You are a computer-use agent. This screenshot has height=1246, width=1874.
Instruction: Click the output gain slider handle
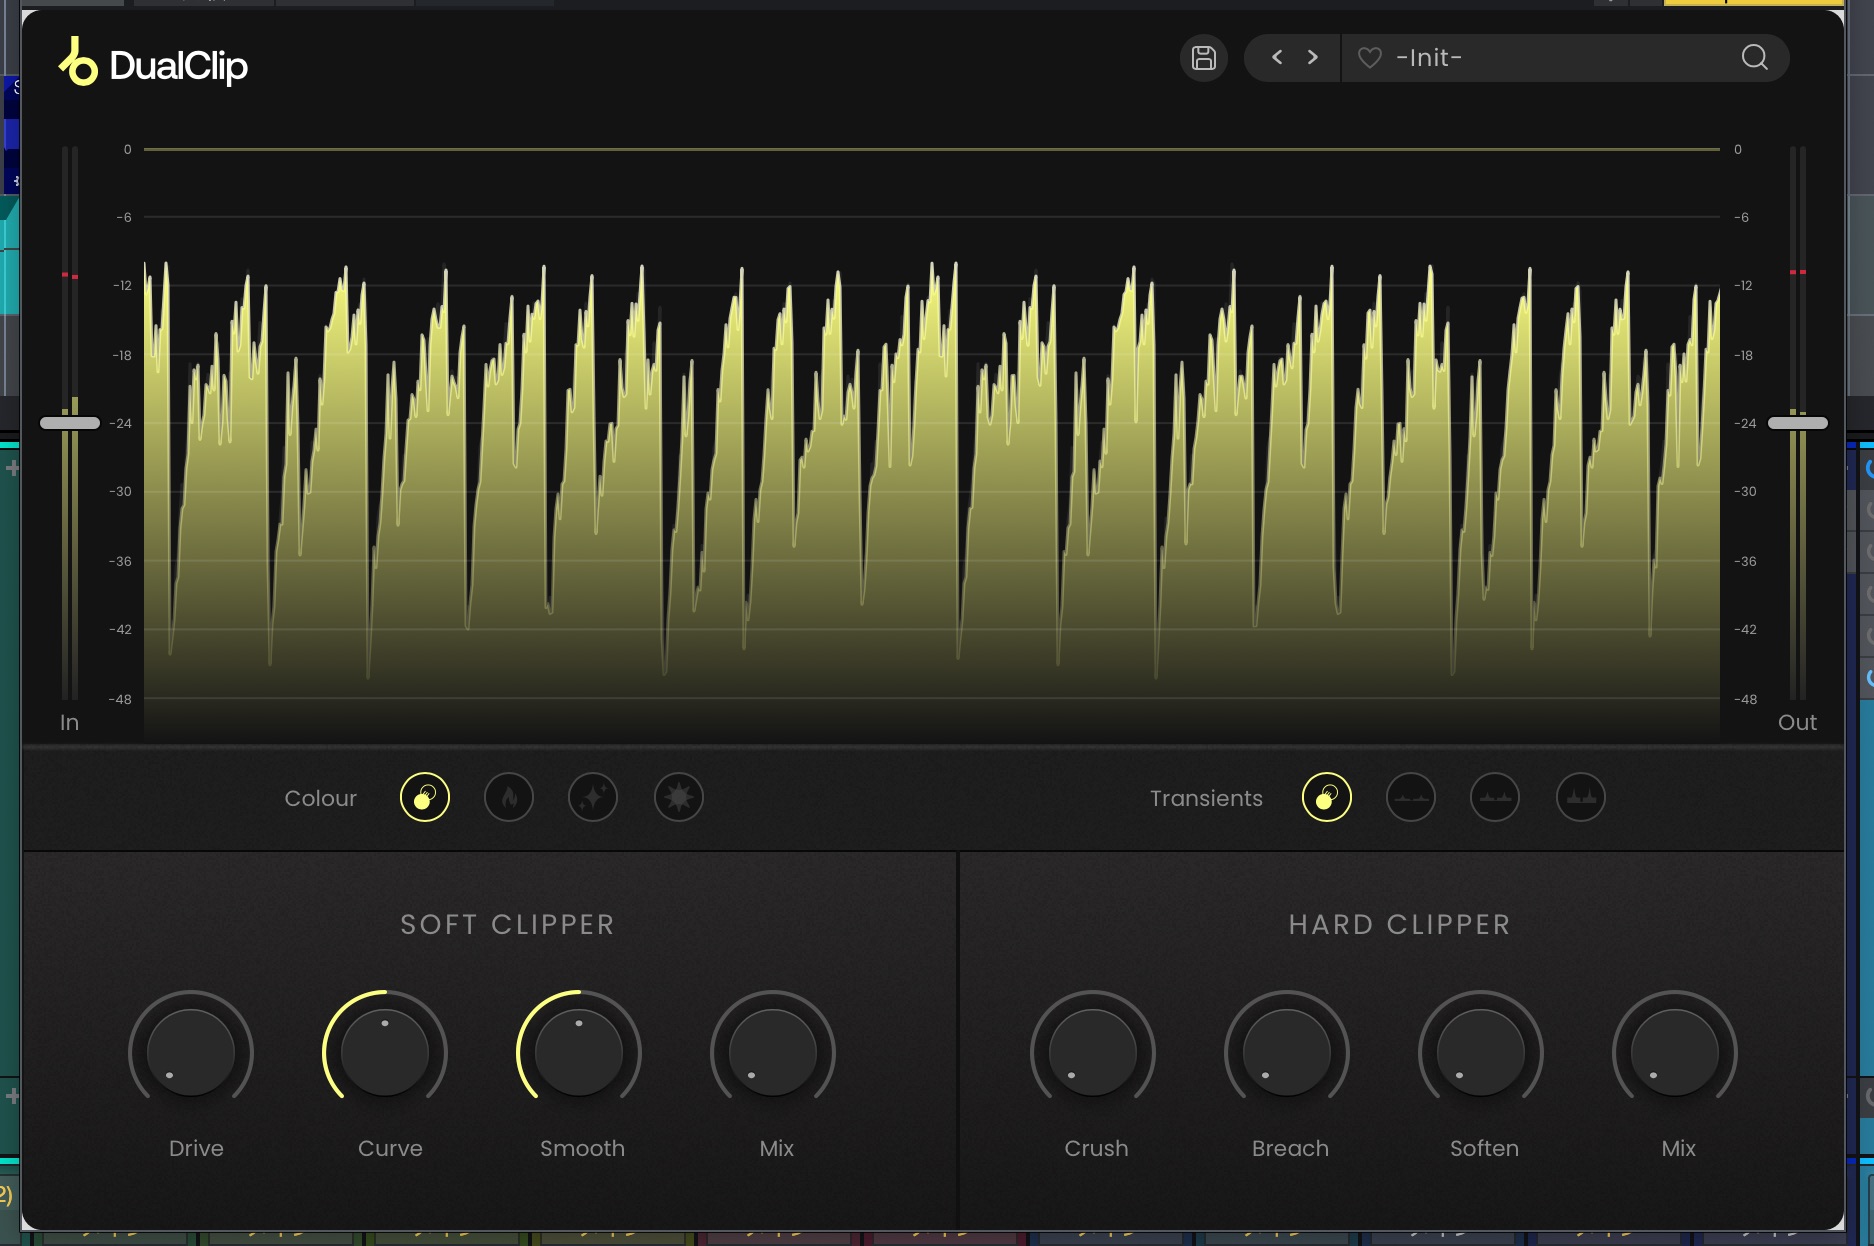(x=1797, y=423)
